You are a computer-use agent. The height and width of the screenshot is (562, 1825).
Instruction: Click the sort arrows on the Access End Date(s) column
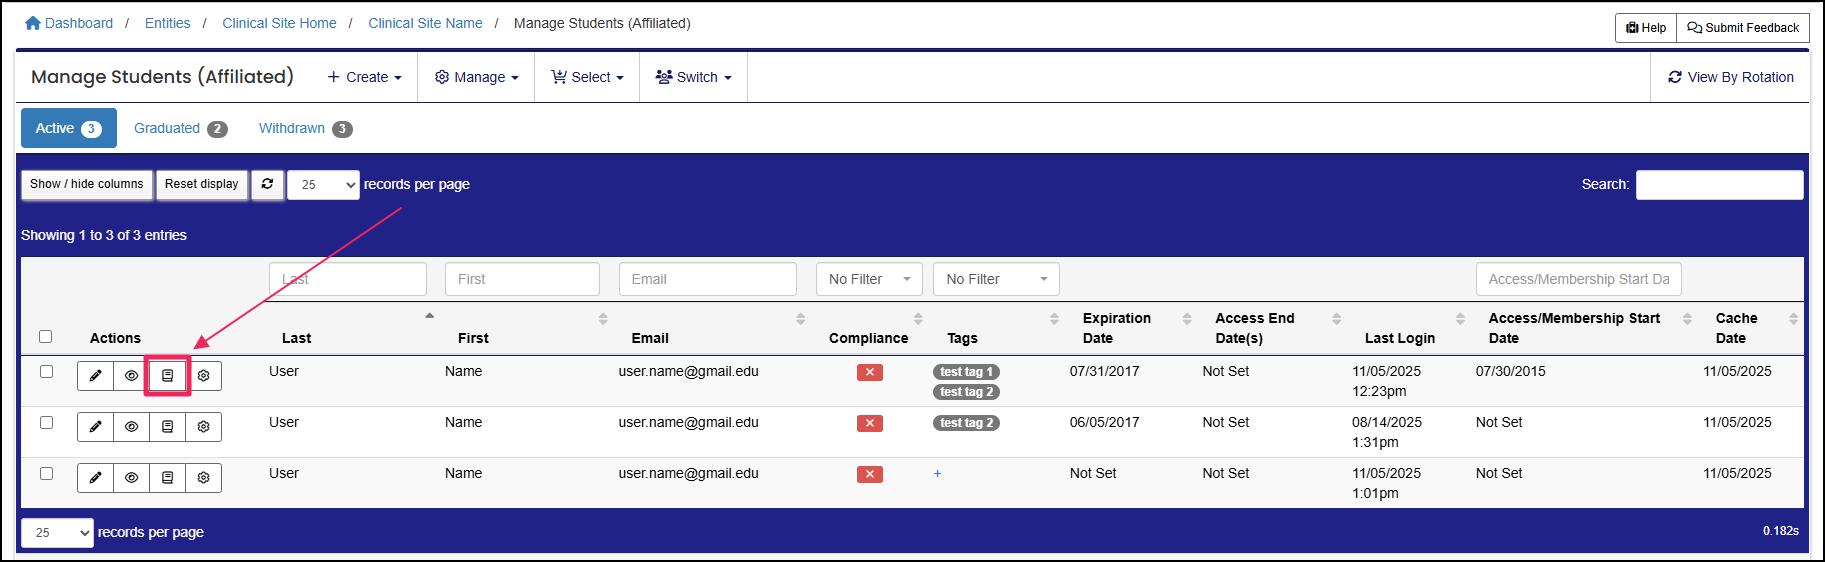[x=1336, y=318]
